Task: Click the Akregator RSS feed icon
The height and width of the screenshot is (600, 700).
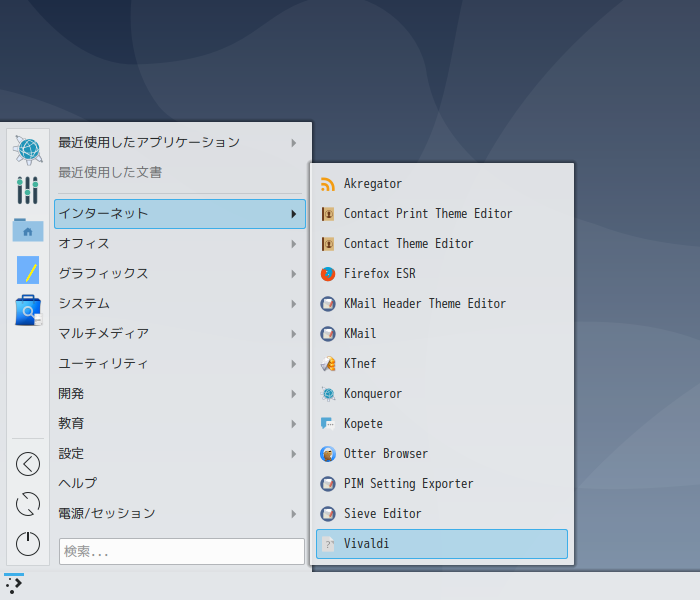Action: tap(328, 184)
